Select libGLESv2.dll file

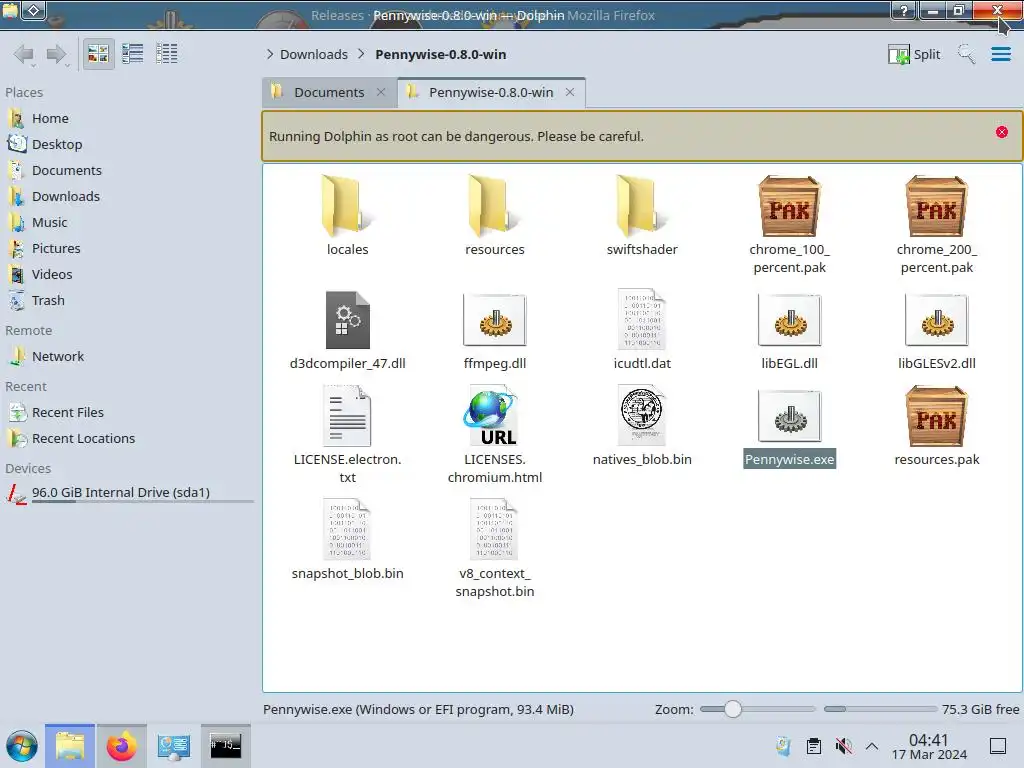pos(936,330)
